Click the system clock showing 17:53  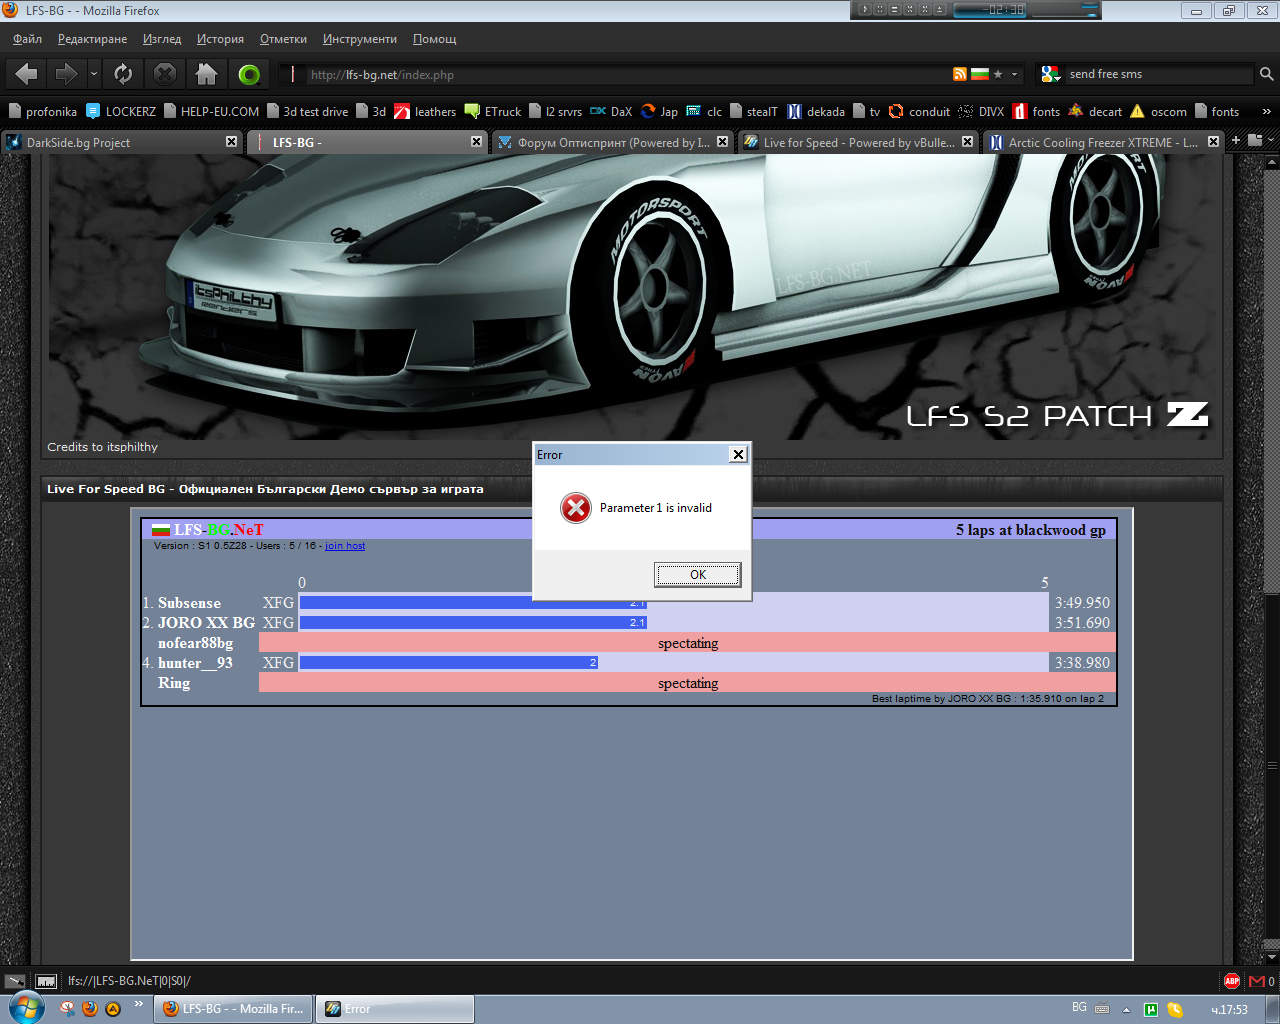pyautogui.click(x=1229, y=1009)
